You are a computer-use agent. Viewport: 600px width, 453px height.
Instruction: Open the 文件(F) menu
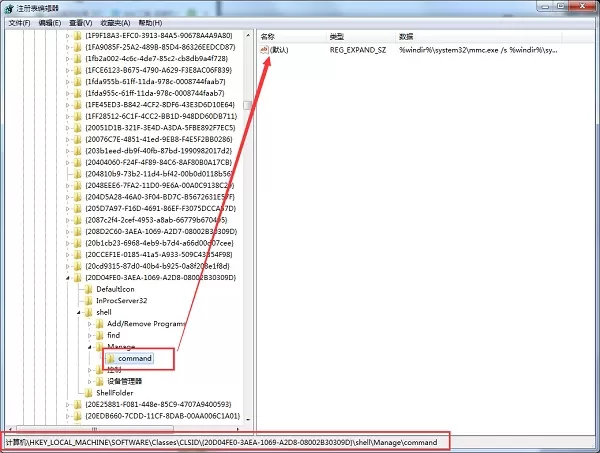coord(19,23)
